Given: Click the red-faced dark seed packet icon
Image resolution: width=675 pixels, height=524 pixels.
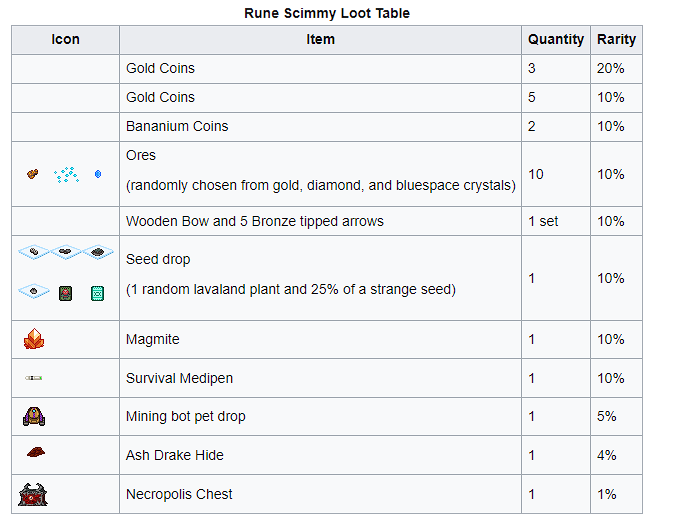Looking at the screenshot, I should pyautogui.click(x=65, y=292).
